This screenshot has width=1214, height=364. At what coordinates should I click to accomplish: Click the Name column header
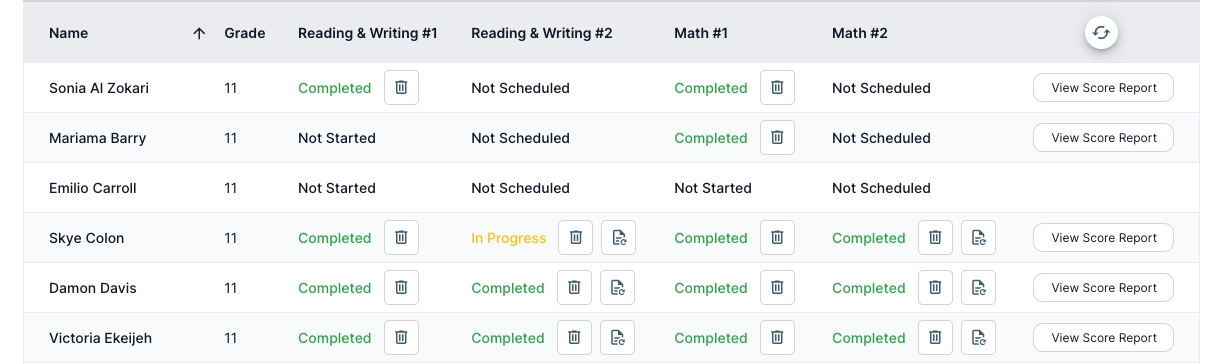[68, 33]
